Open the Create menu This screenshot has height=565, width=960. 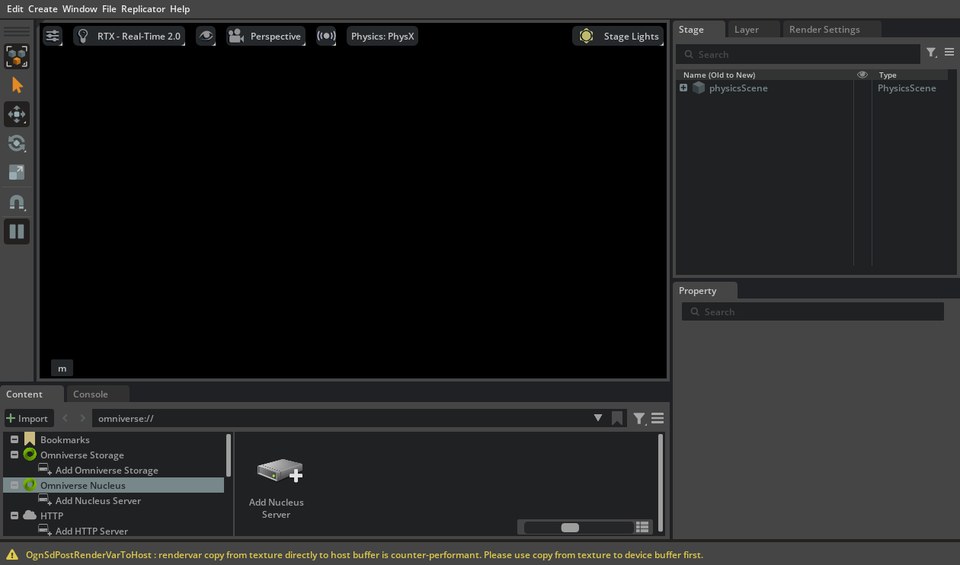43,9
